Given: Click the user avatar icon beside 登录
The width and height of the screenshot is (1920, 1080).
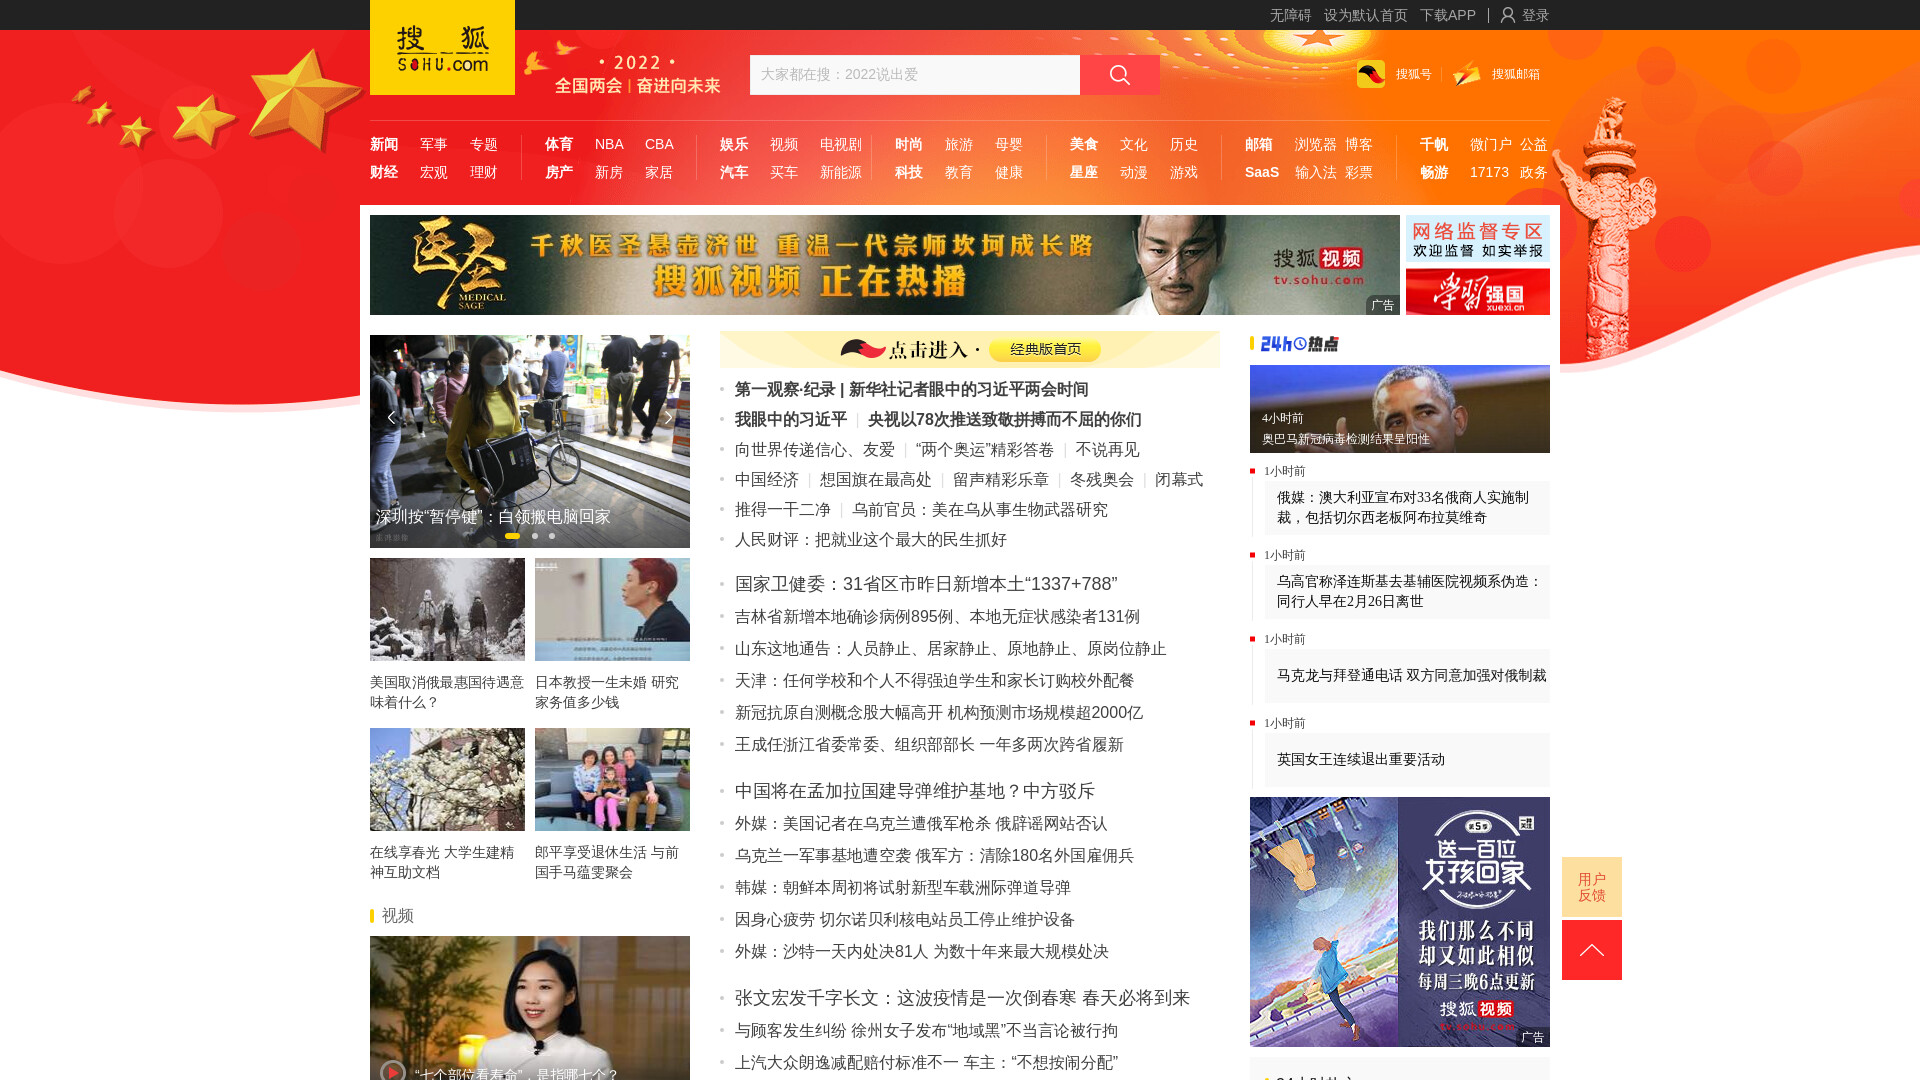Looking at the screenshot, I should click(x=1508, y=15).
